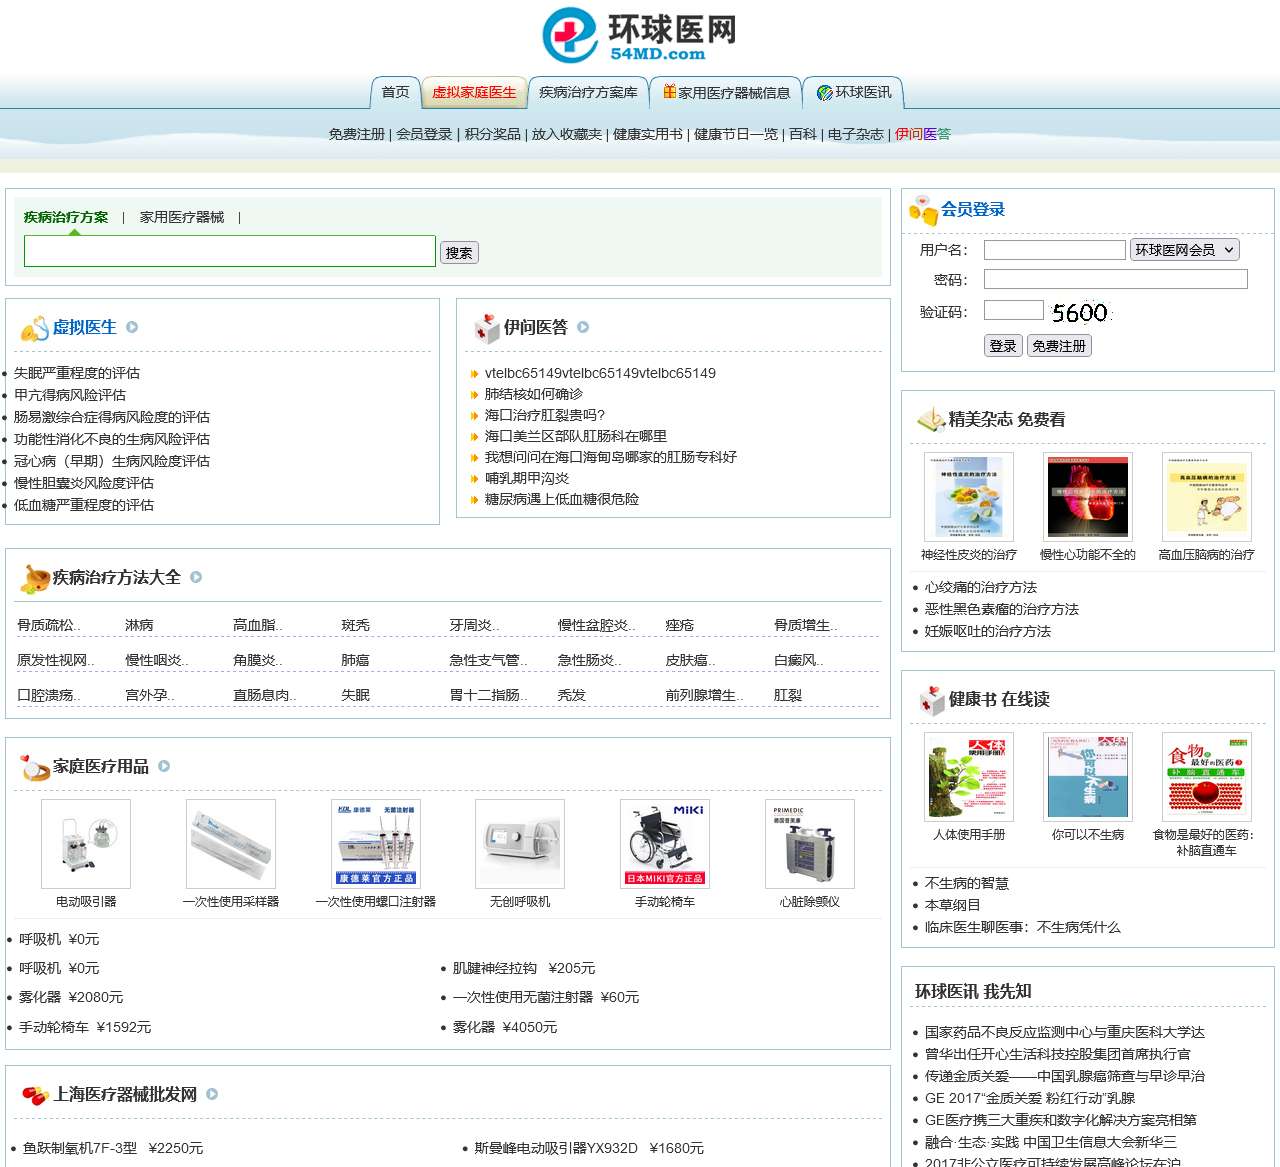Image resolution: width=1280 pixels, height=1167 pixels.
Task: Click the arrow icon next to 家庭医疗用品
Action: [x=164, y=766]
